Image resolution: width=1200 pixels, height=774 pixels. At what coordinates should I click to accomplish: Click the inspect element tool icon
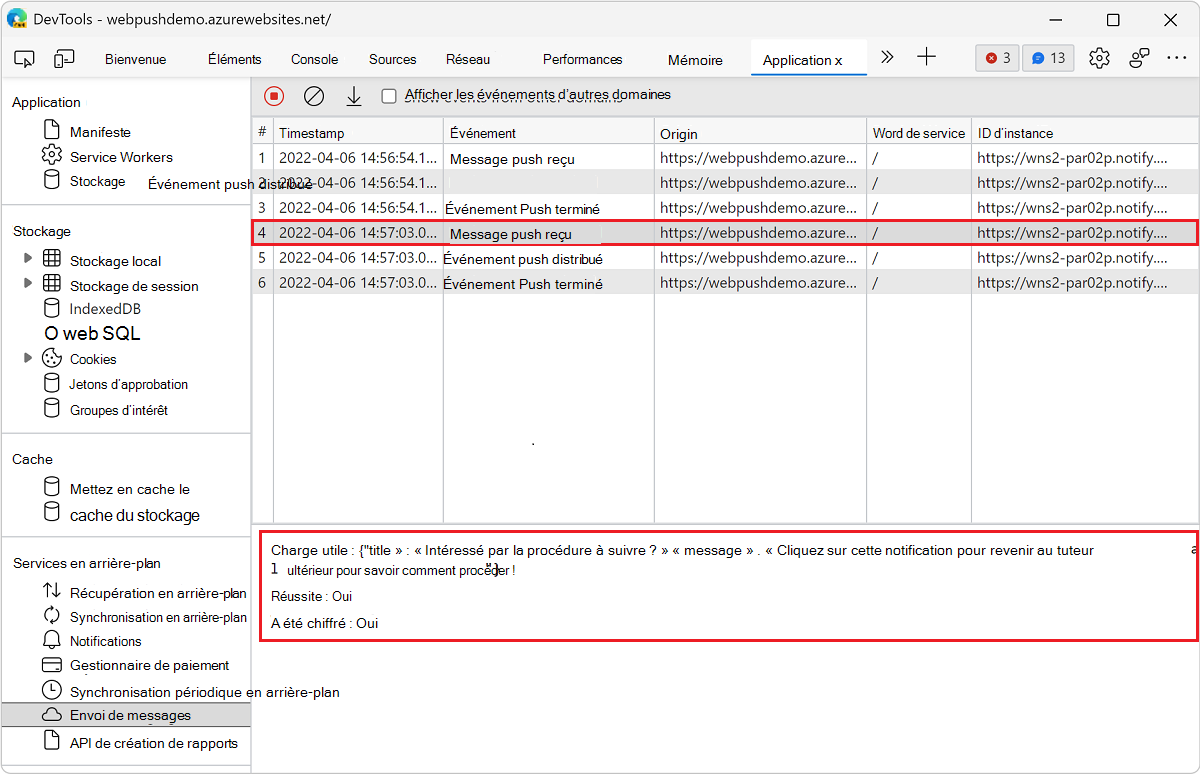[24, 59]
